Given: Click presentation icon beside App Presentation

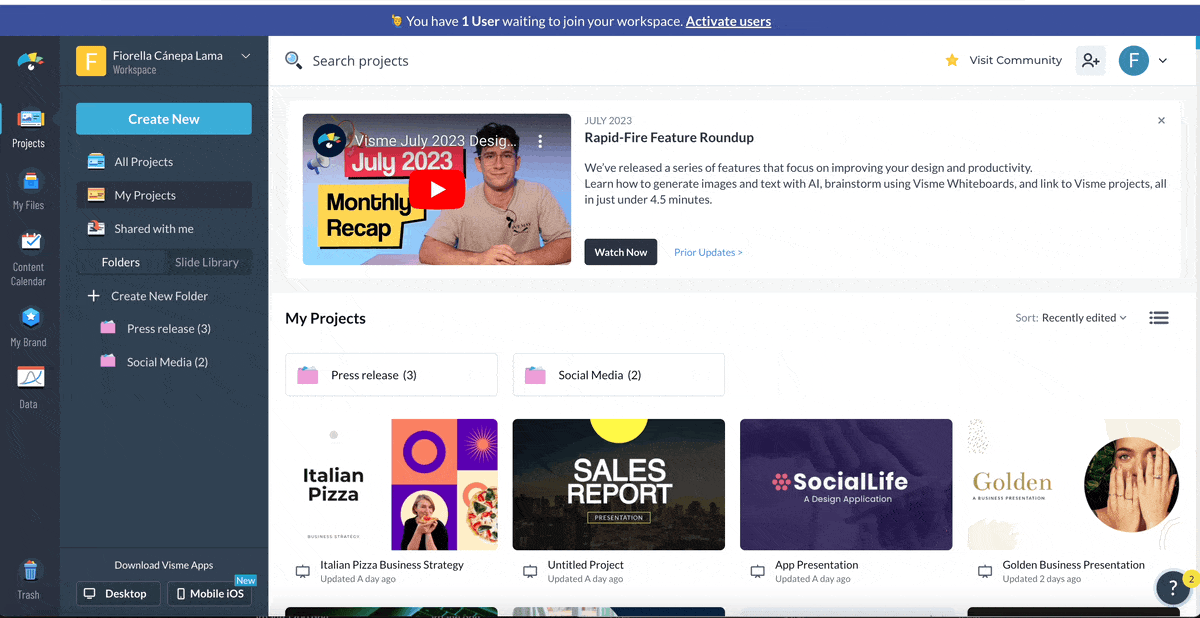Looking at the screenshot, I should [x=758, y=572].
